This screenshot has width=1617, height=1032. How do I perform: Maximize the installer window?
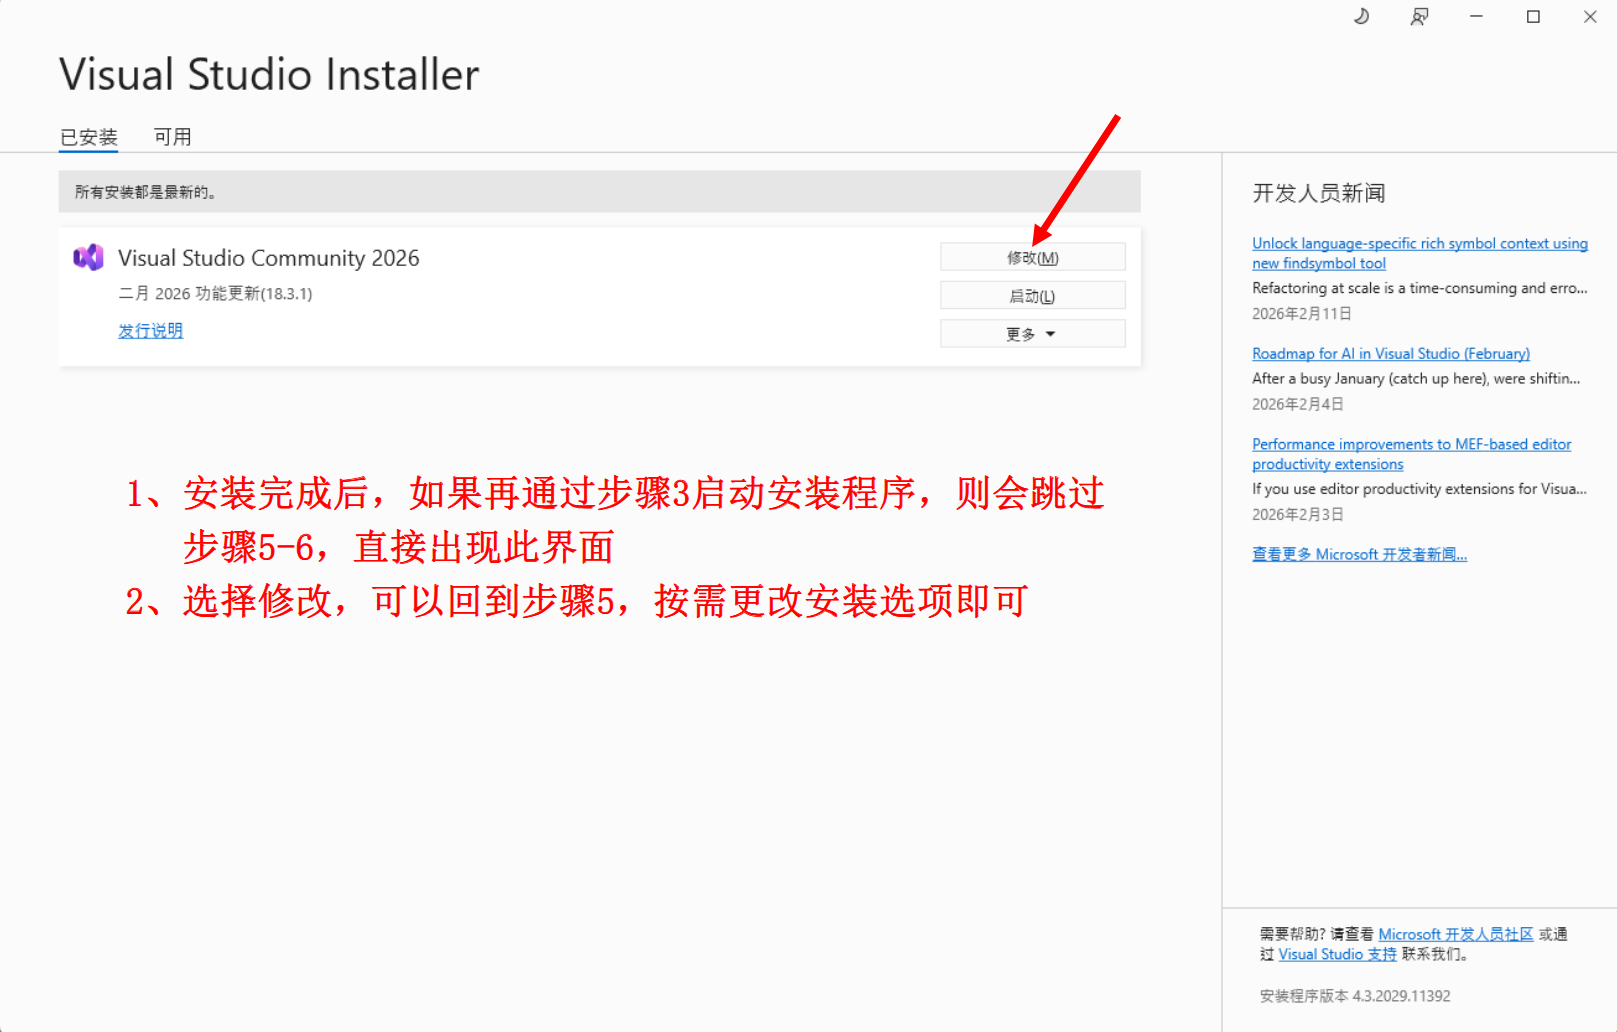1533,17
